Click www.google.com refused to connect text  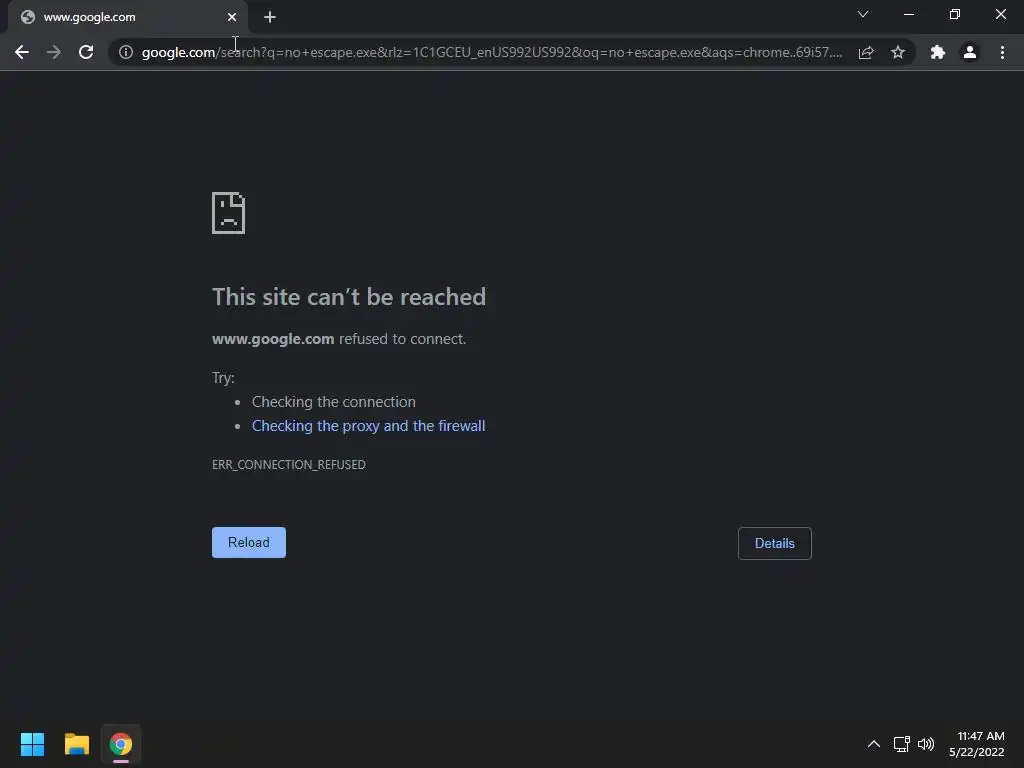[339, 339]
